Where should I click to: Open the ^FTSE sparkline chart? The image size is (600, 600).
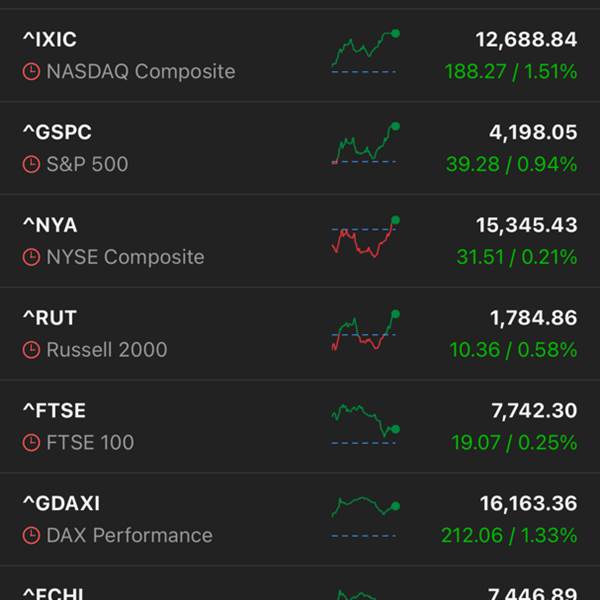[365, 424]
